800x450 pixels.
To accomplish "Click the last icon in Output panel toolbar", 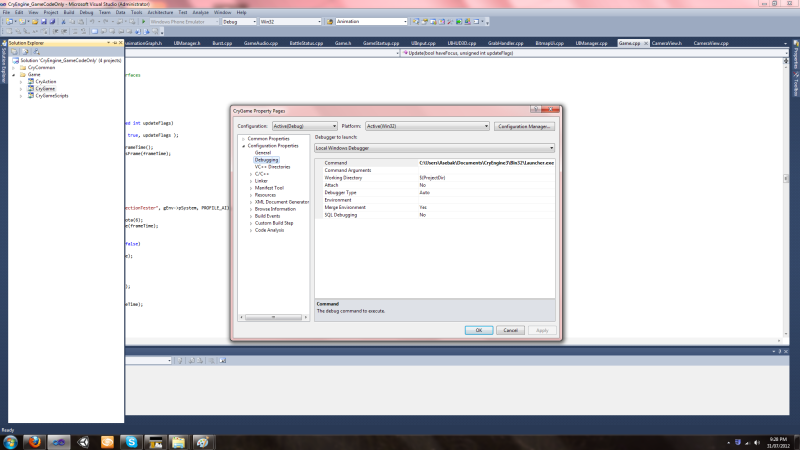I will point(223,361).
